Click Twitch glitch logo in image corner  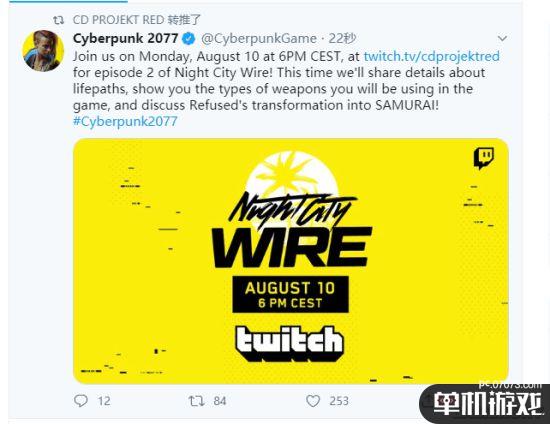[484, 158]
